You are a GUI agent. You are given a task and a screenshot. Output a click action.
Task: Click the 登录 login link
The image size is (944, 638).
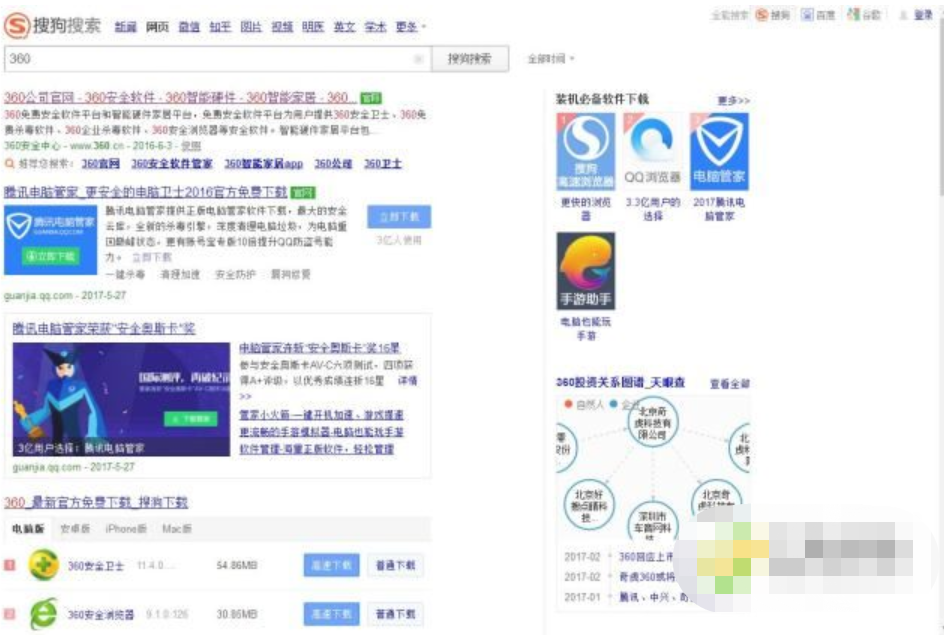tap(923, 15)
